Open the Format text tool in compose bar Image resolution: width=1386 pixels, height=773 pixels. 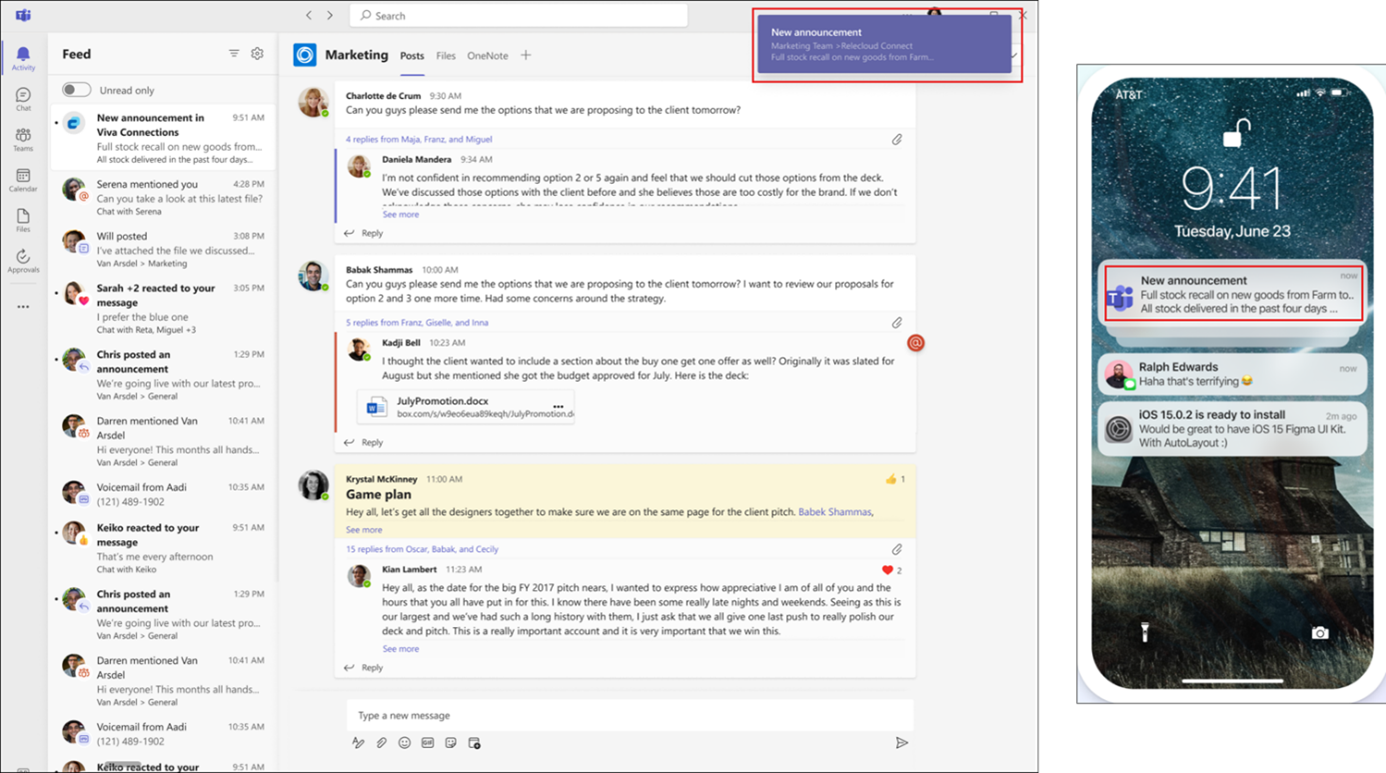[x=358, y=743]
